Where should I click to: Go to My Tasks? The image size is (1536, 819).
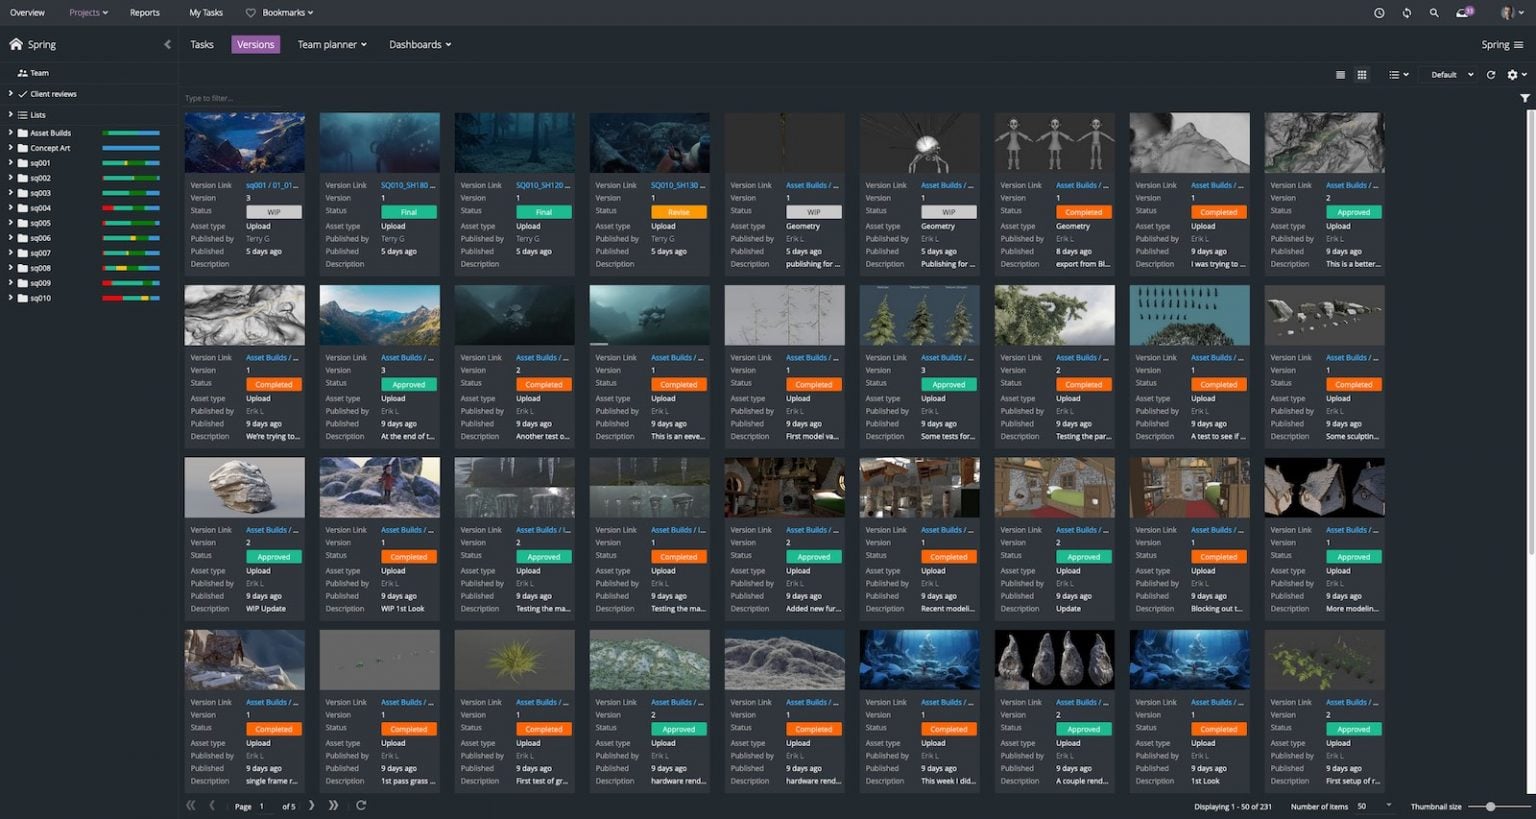(x=205, y=12)
